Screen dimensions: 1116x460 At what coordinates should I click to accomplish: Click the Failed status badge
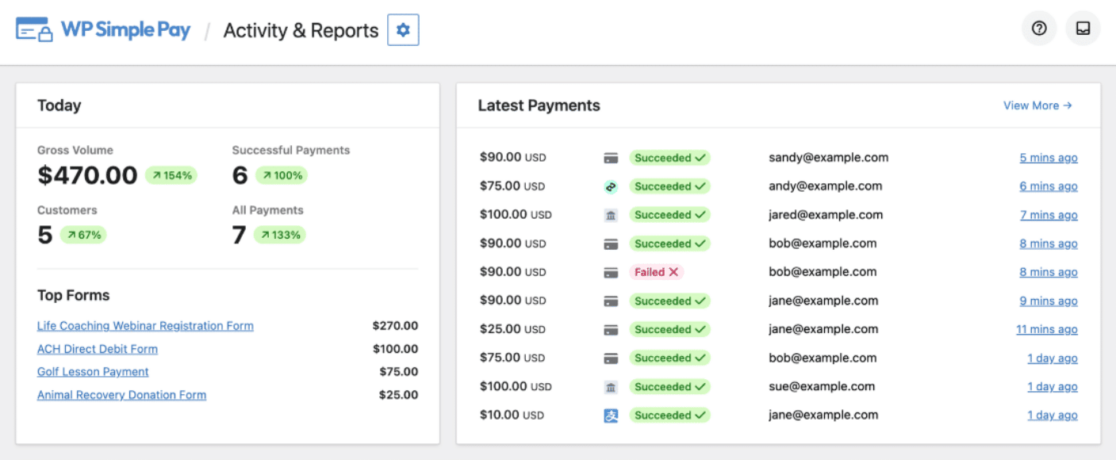coord(656,272)
